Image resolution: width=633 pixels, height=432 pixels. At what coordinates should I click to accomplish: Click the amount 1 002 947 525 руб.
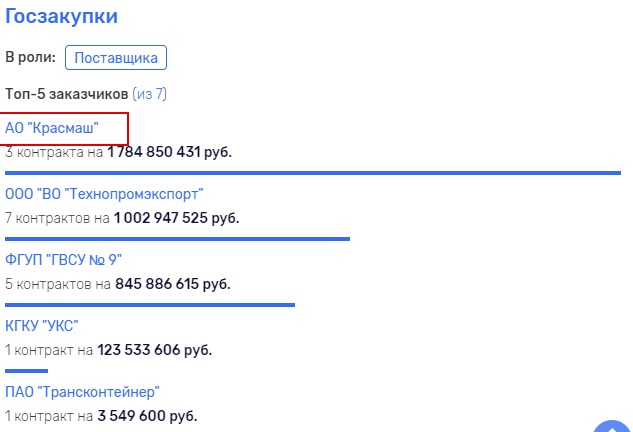point(176,218)
